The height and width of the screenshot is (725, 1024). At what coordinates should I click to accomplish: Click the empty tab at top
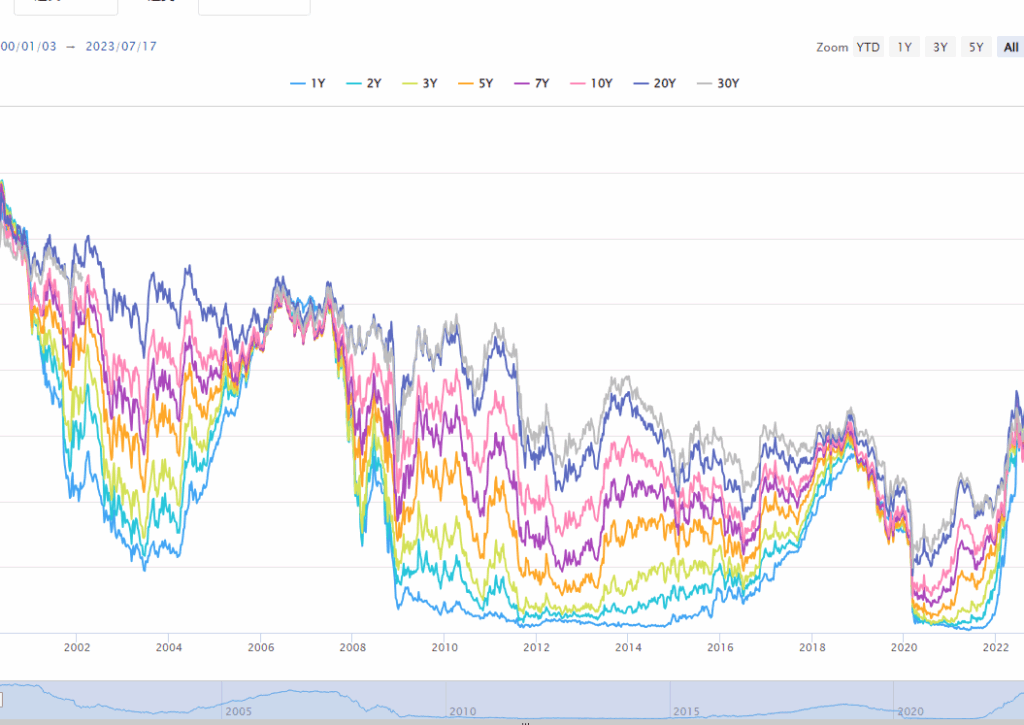pyautogui.click(x=254, y=6)
